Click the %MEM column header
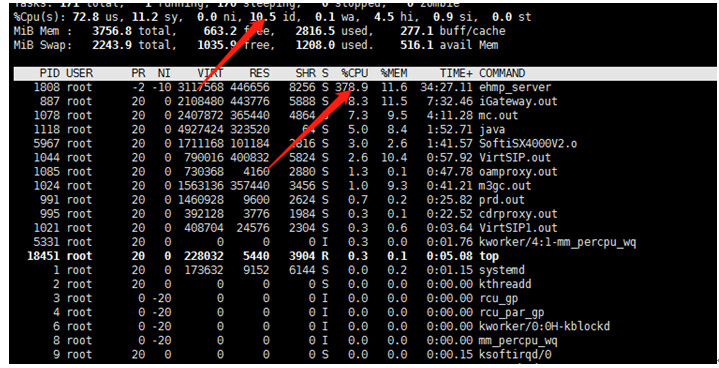This screenshot has width=719, height=368. [x=394, y=73]
